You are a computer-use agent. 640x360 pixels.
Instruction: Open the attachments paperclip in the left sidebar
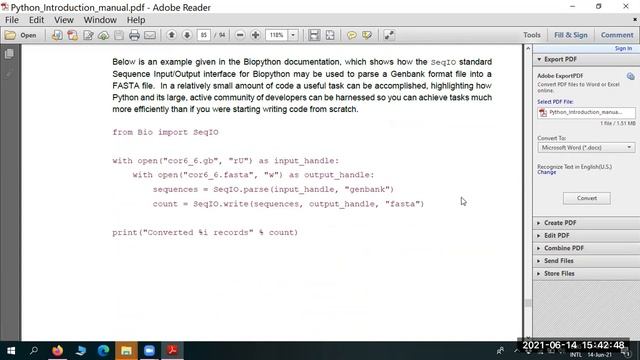point(9,74)
